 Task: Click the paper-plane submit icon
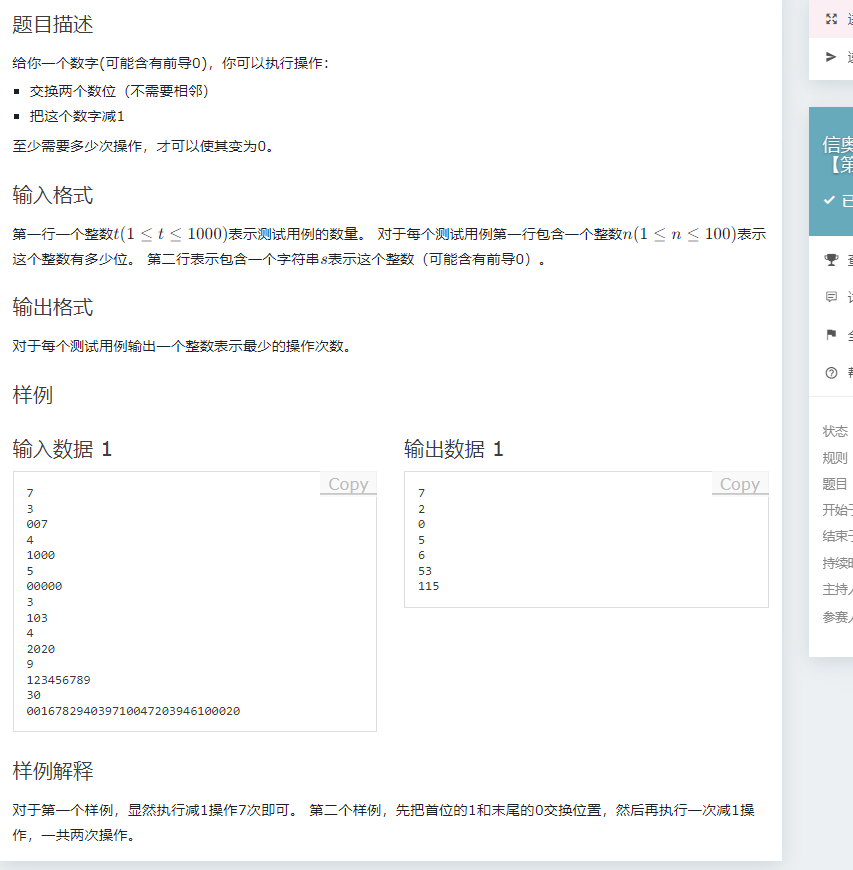click(x=830, y=58)
